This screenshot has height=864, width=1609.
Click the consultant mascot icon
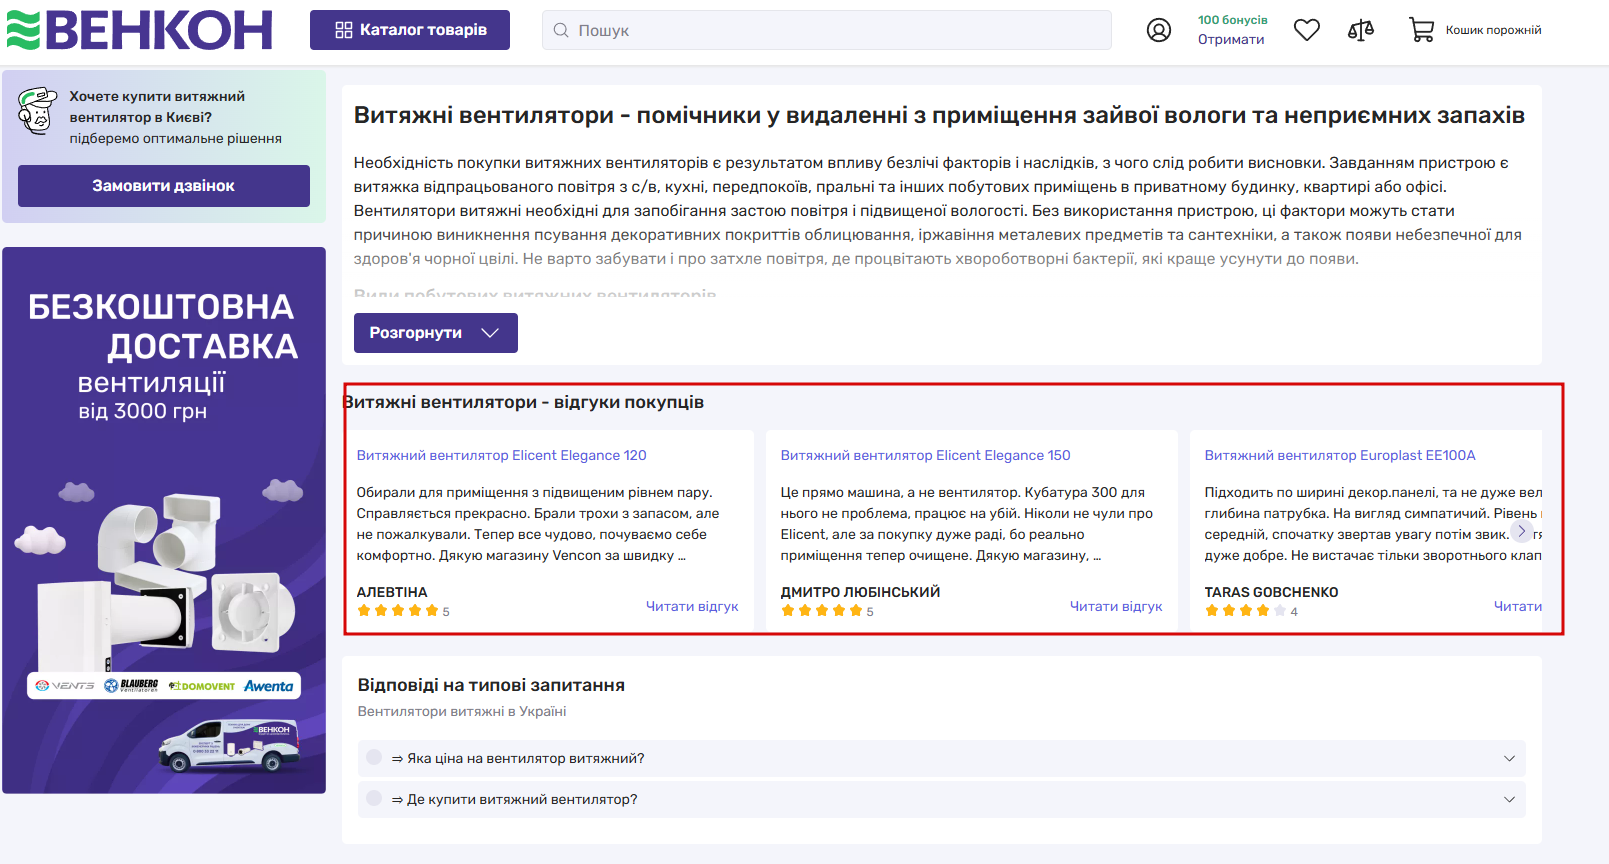(x=38, y=111)
